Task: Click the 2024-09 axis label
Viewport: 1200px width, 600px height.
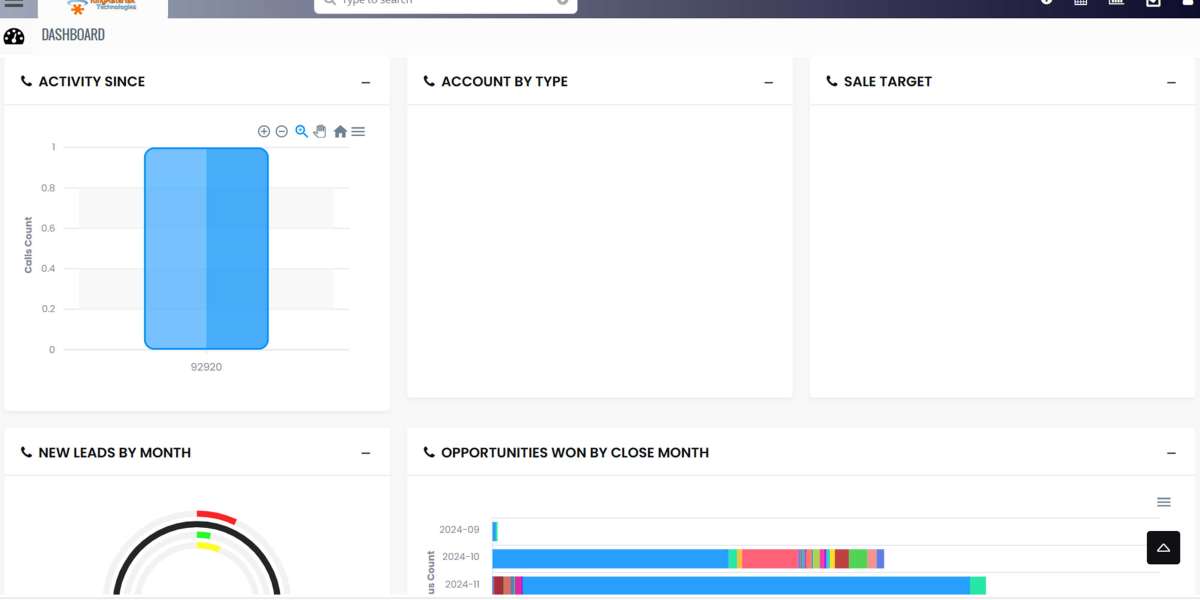Action: click(459, 530)
